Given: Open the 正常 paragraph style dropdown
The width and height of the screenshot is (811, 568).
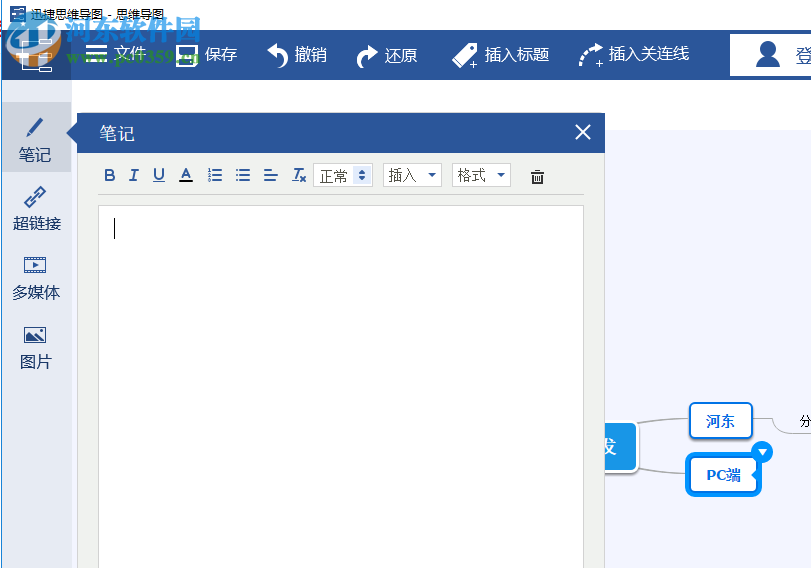Looking at the screenshot, I should [343, 175].
